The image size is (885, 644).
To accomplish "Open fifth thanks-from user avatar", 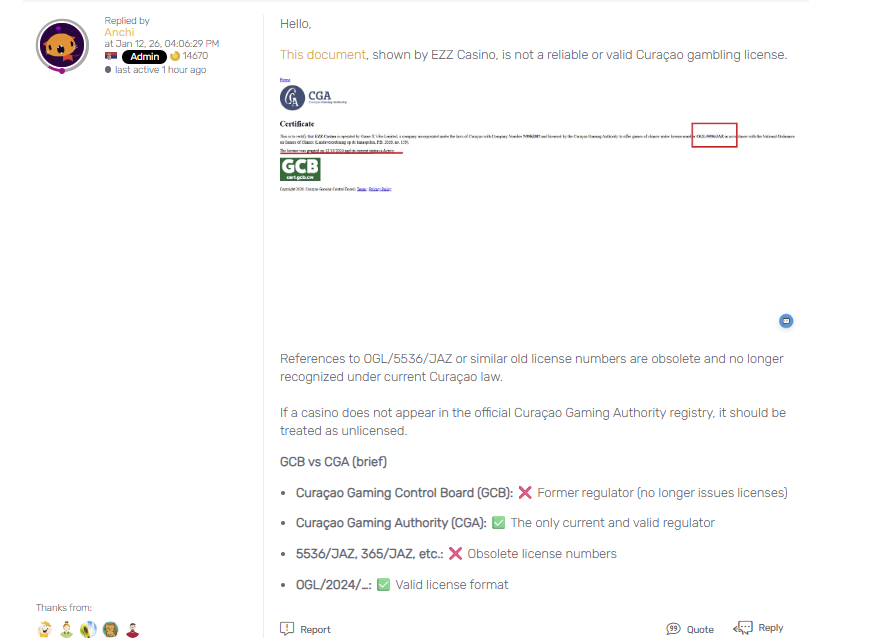I will coord(133,629).
